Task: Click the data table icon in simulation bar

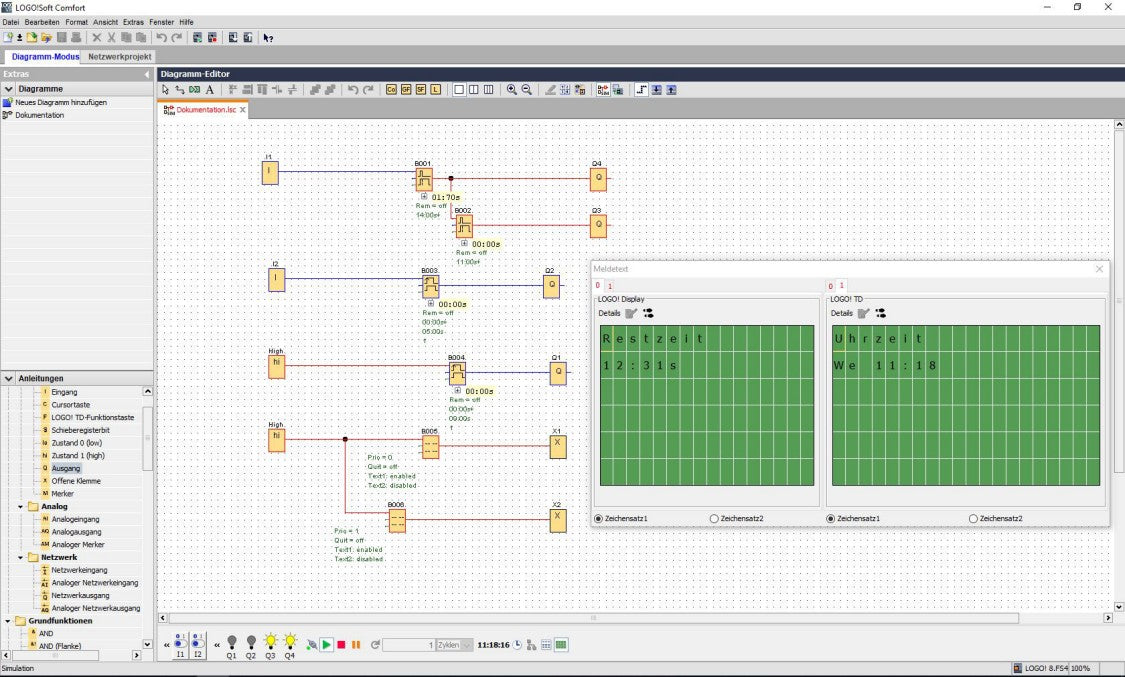Action: [x=546, y=645]
